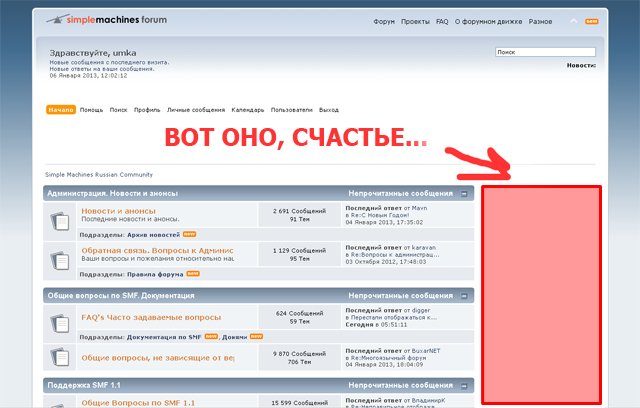Select the Помощь navigation tab

point(91,110)
